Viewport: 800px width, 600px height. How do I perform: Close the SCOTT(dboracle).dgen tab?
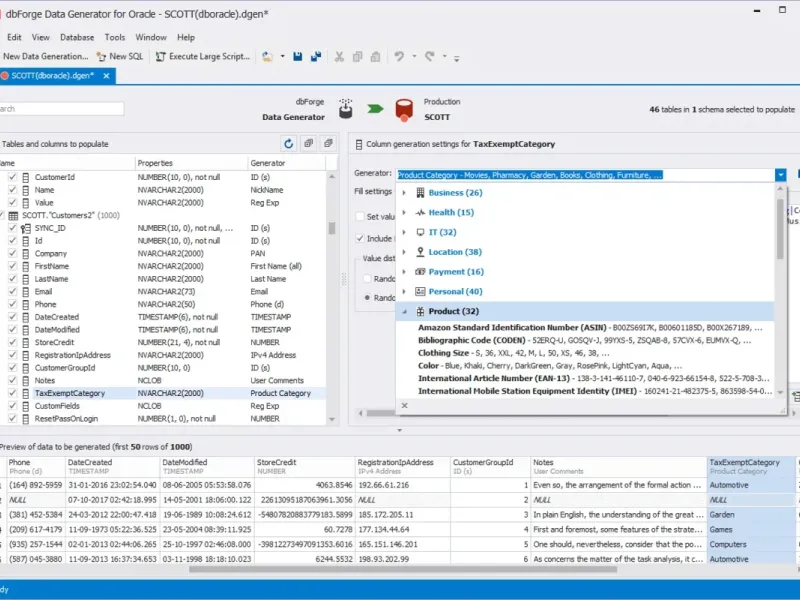(105, 75)
